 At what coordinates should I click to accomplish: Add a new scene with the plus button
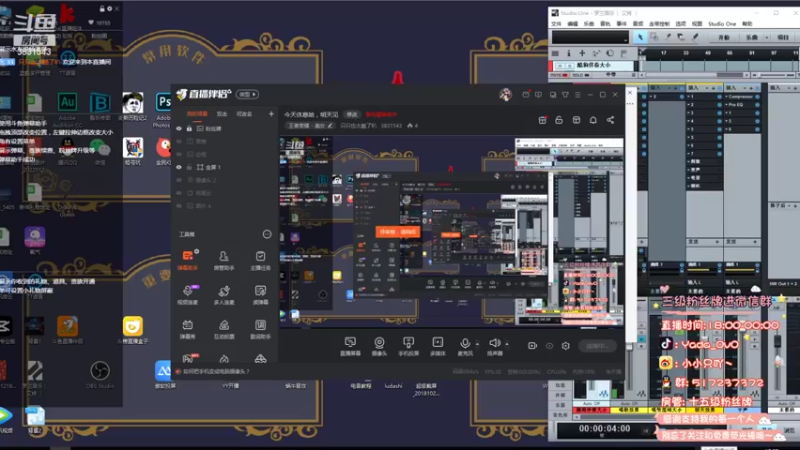(x=271, y=114)
